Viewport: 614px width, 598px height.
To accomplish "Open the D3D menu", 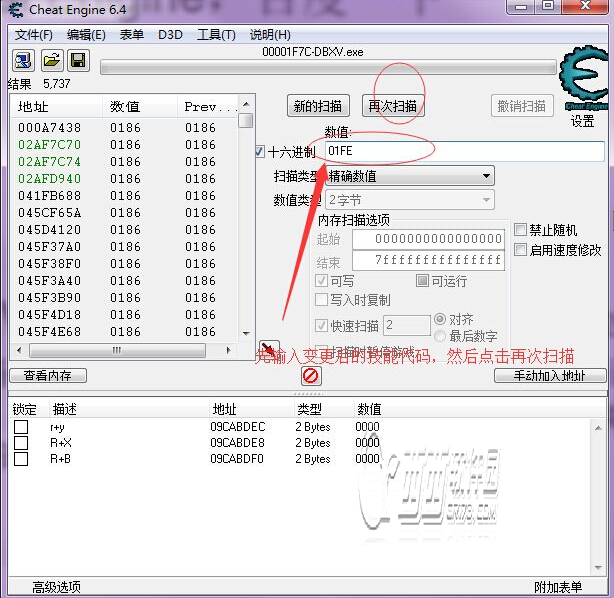I will pyautogui.click(x=170, y=35).
